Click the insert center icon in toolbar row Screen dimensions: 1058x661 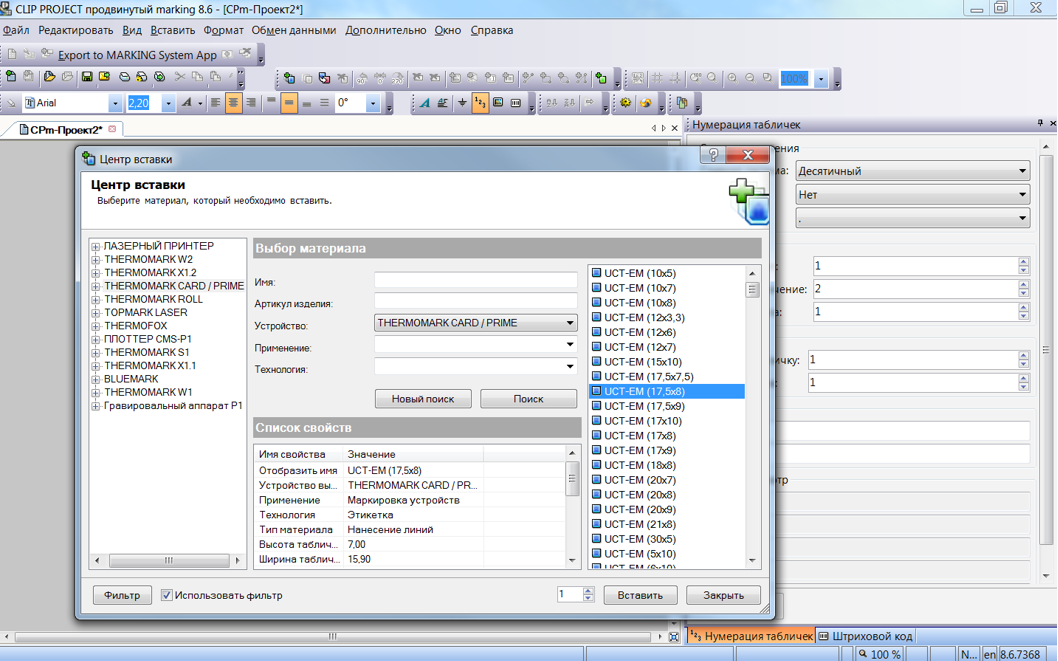point(289,79)
